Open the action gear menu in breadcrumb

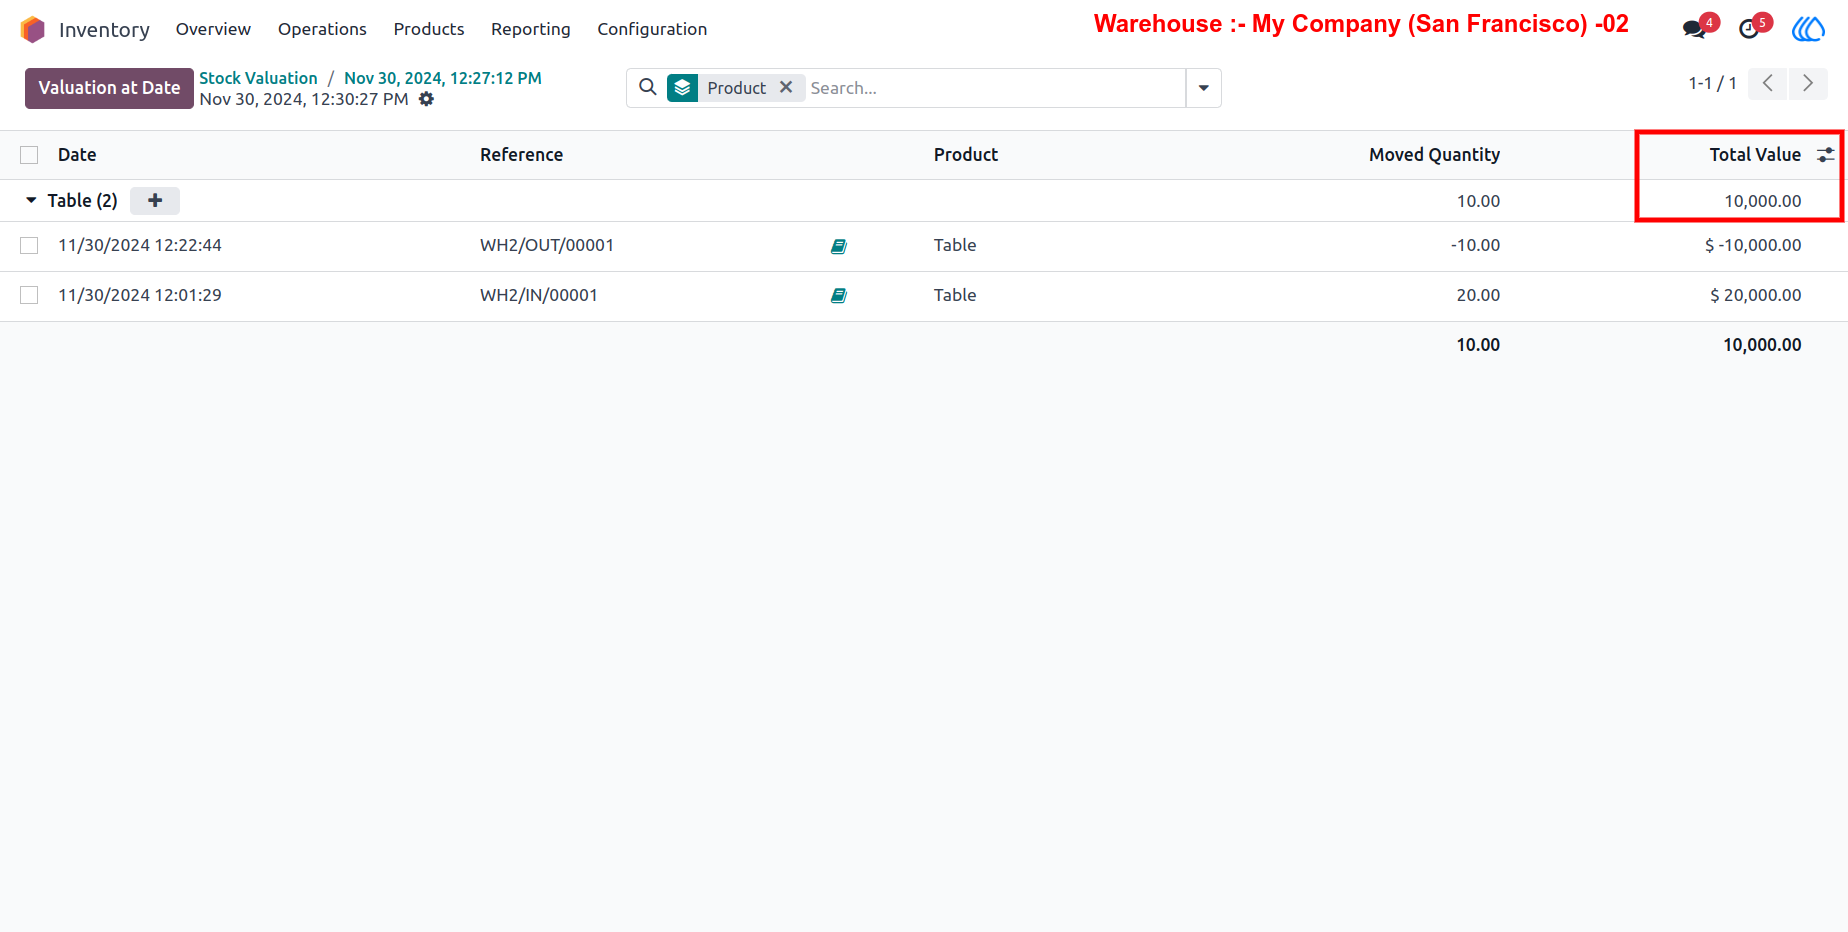427,99
